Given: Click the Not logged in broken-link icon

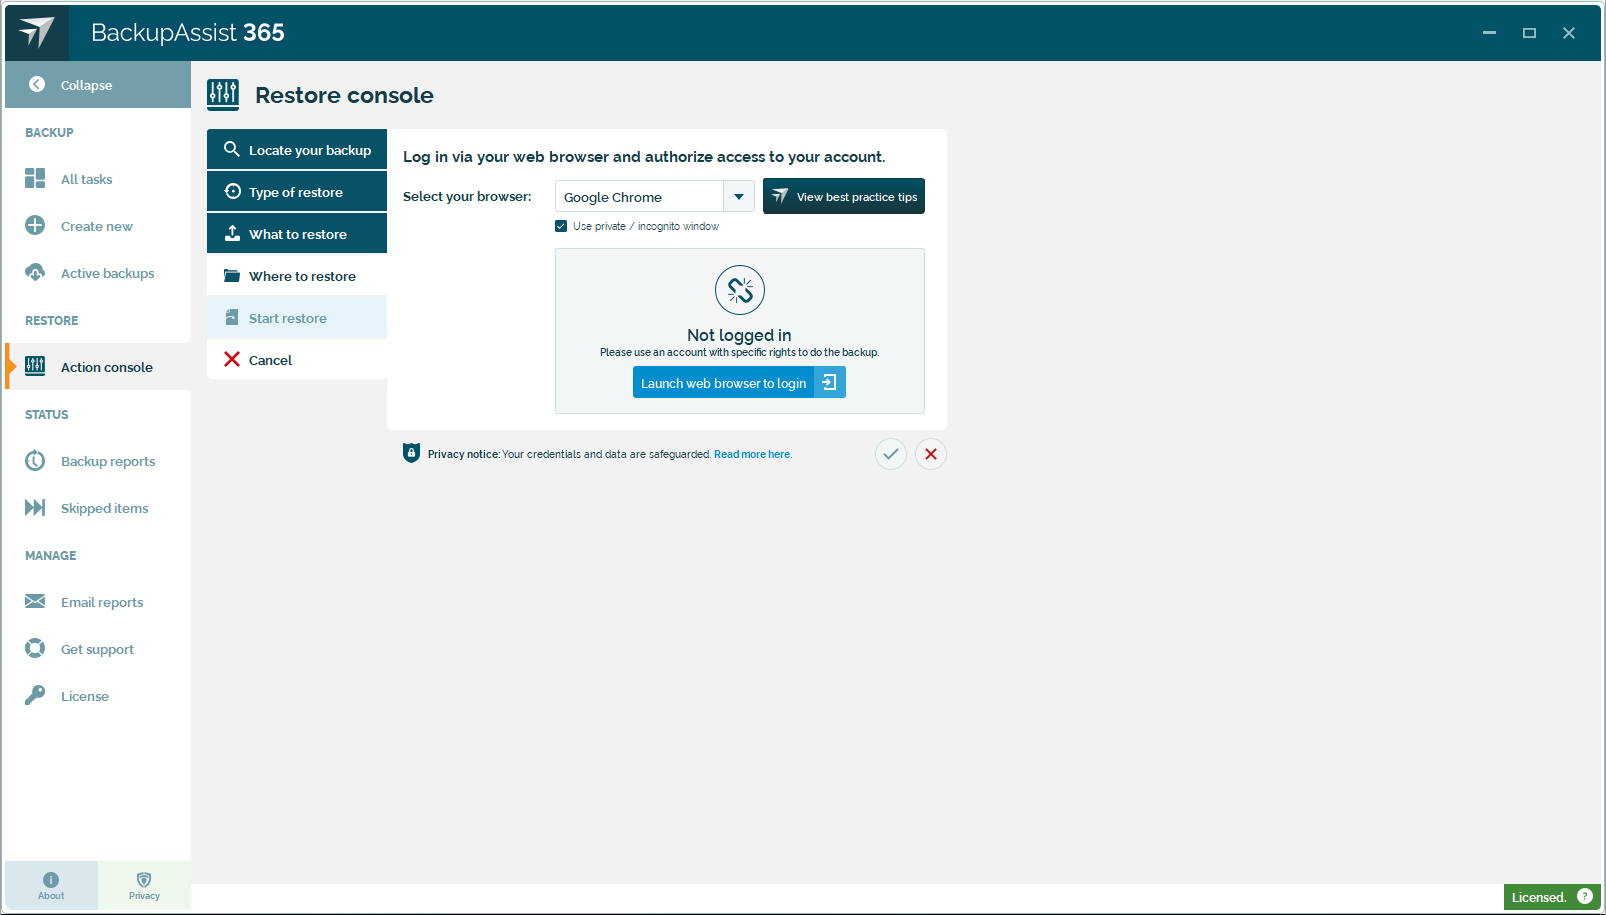Looking at the screenshot, I should click(740, 290).
